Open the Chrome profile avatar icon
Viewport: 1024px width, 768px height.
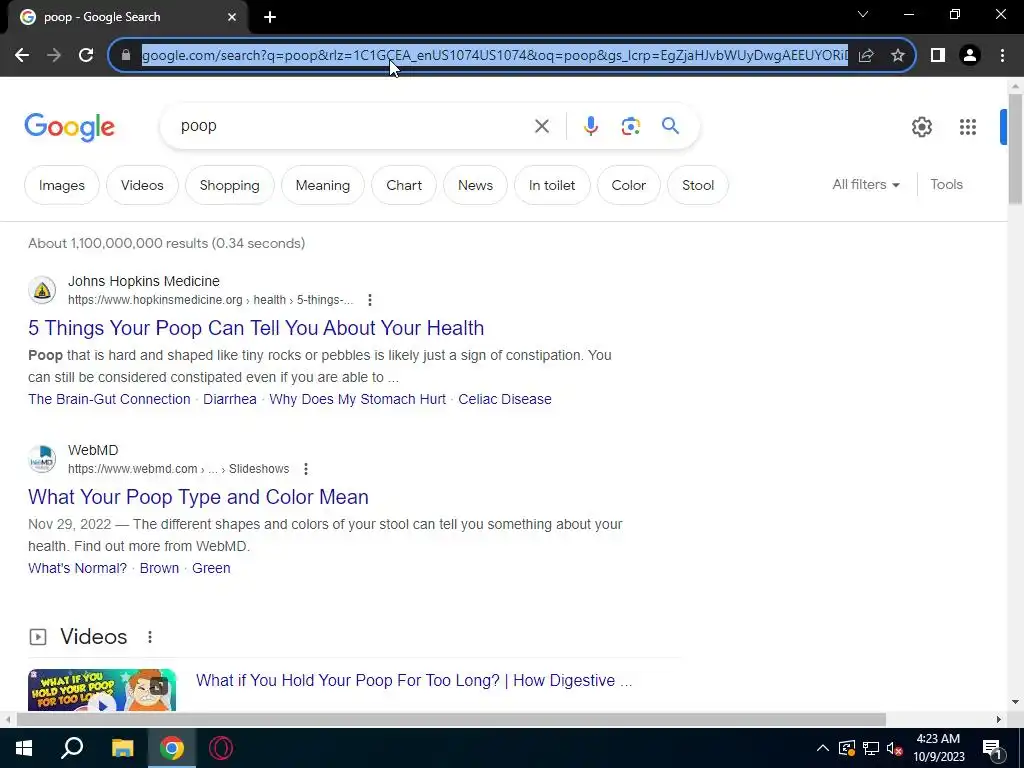click(970, 56)
